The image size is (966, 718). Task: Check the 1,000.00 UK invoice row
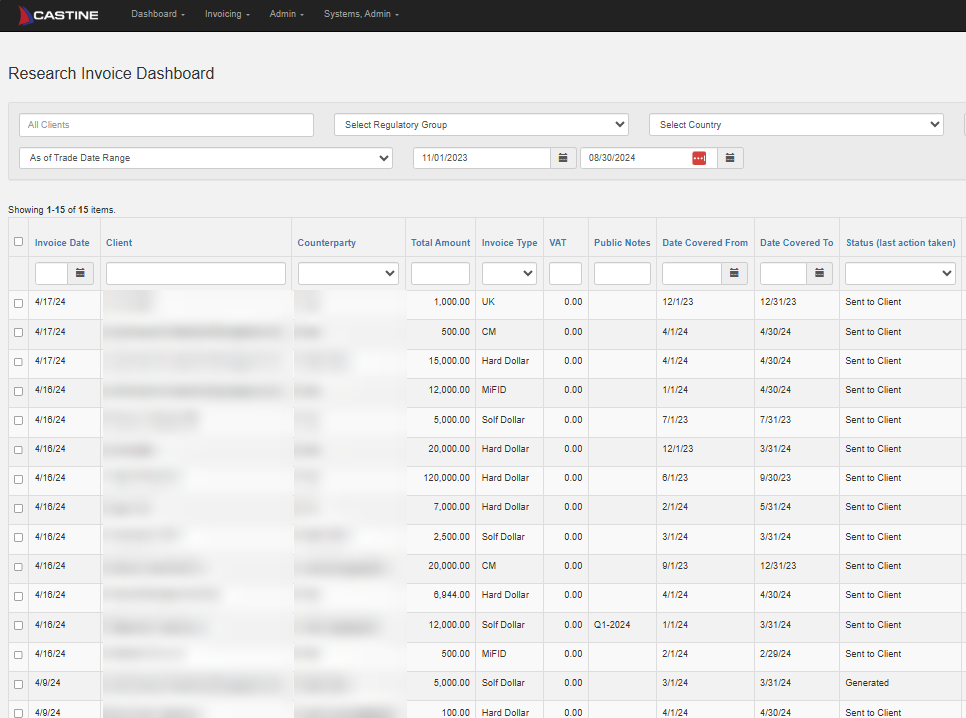pos(18,303)
